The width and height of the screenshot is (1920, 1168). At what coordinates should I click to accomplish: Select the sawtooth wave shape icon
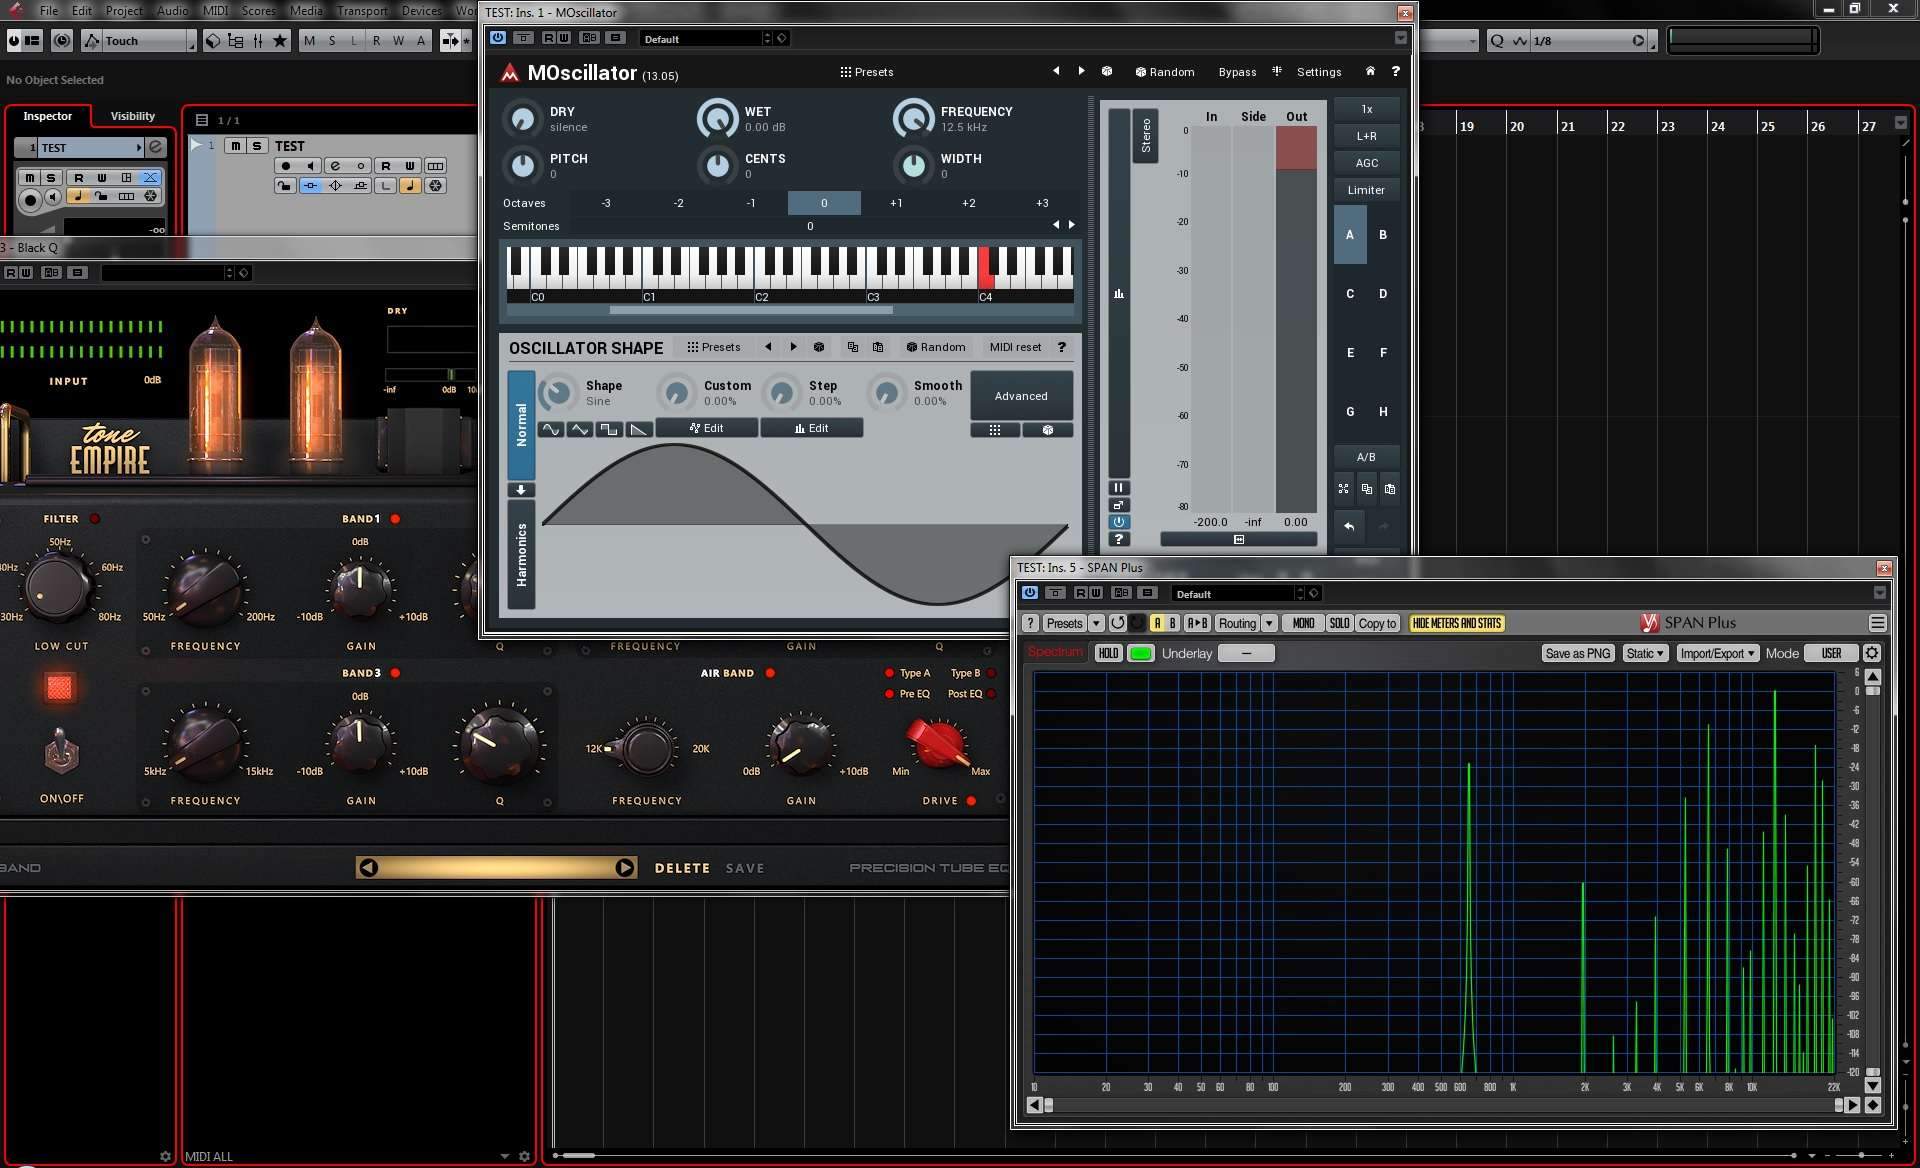click(x=639, y=429)
